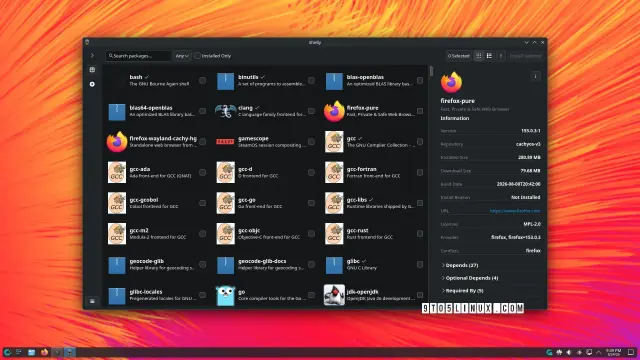
Task: Expand the Optional Depends (4) section
Action: coord(470,278)
